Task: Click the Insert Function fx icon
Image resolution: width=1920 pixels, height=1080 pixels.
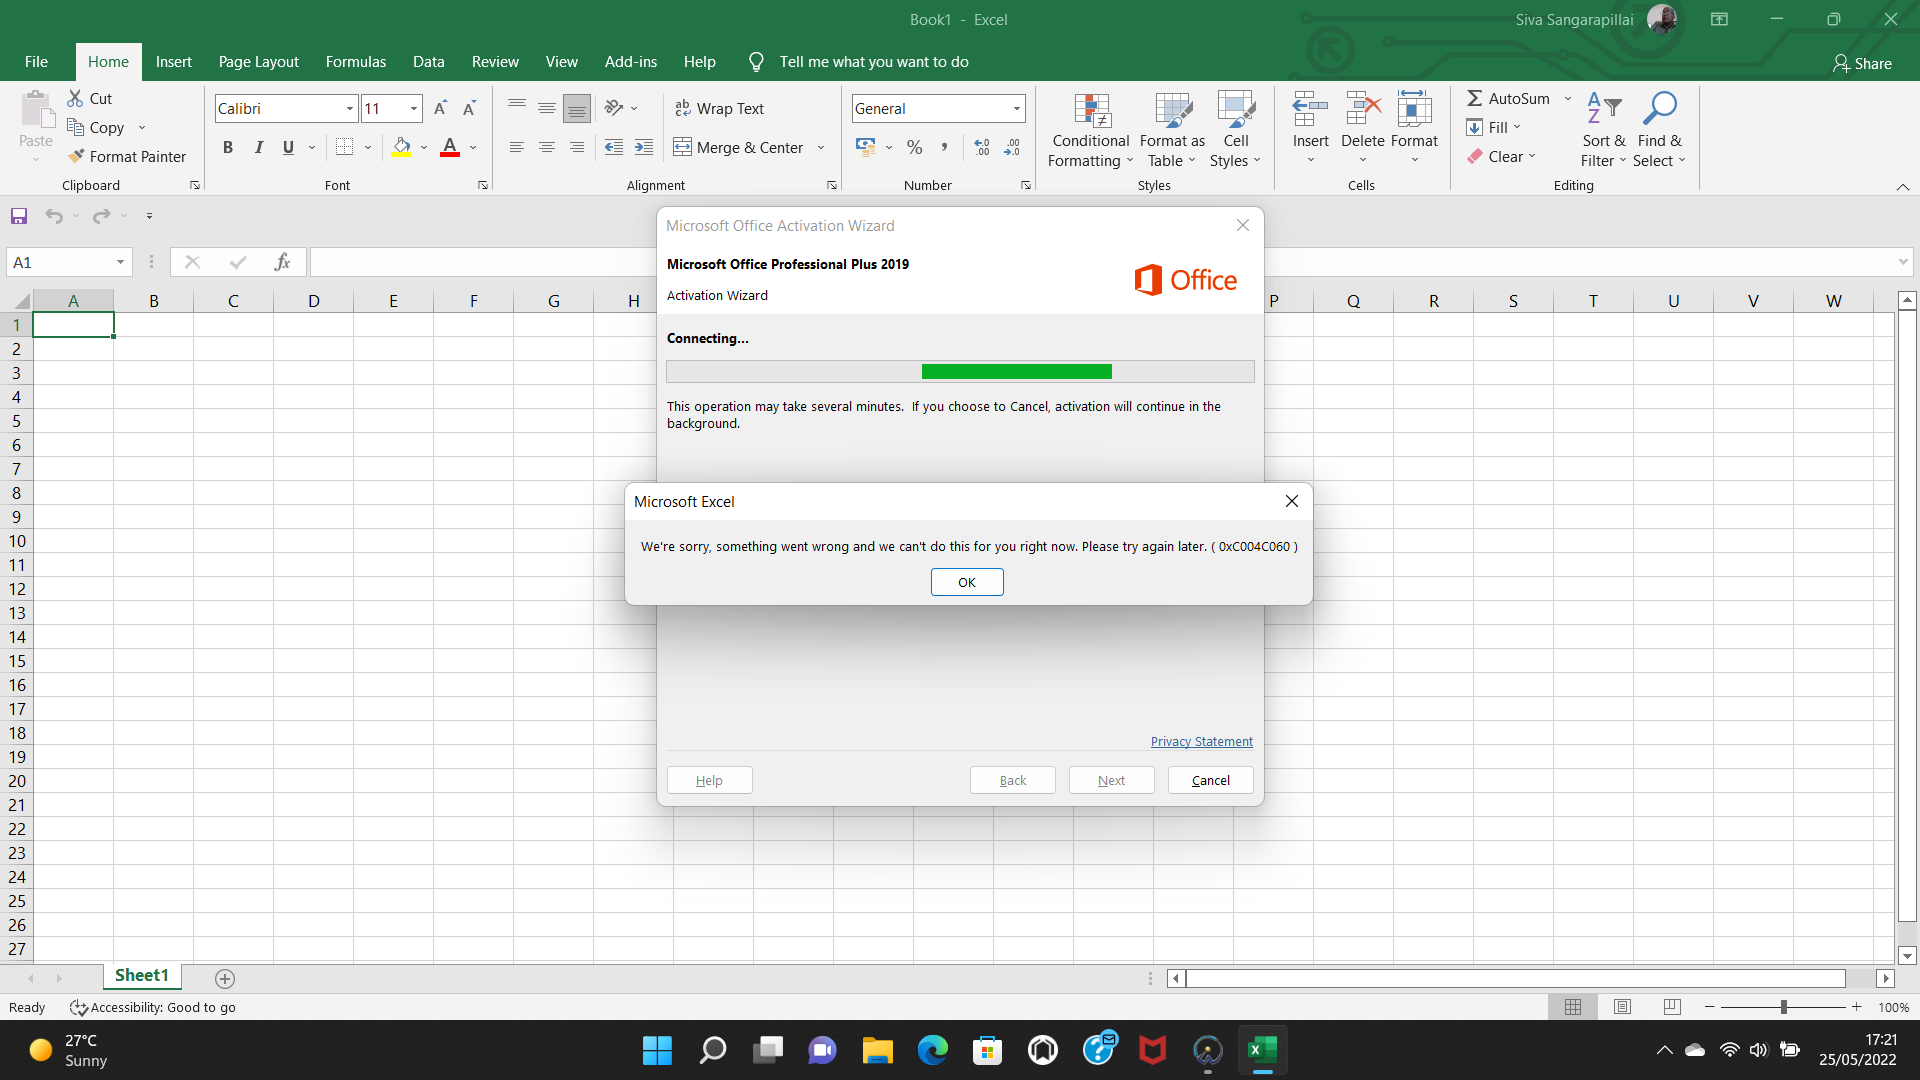Action: pyautogui.click(x=282, y=262)
